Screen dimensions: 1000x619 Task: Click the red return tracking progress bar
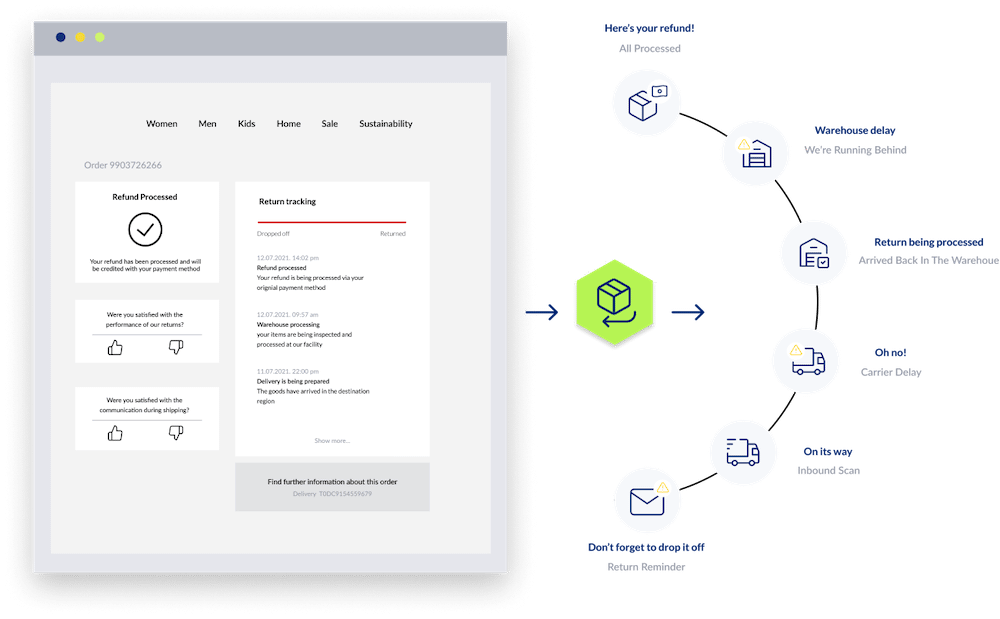[332, 222]
